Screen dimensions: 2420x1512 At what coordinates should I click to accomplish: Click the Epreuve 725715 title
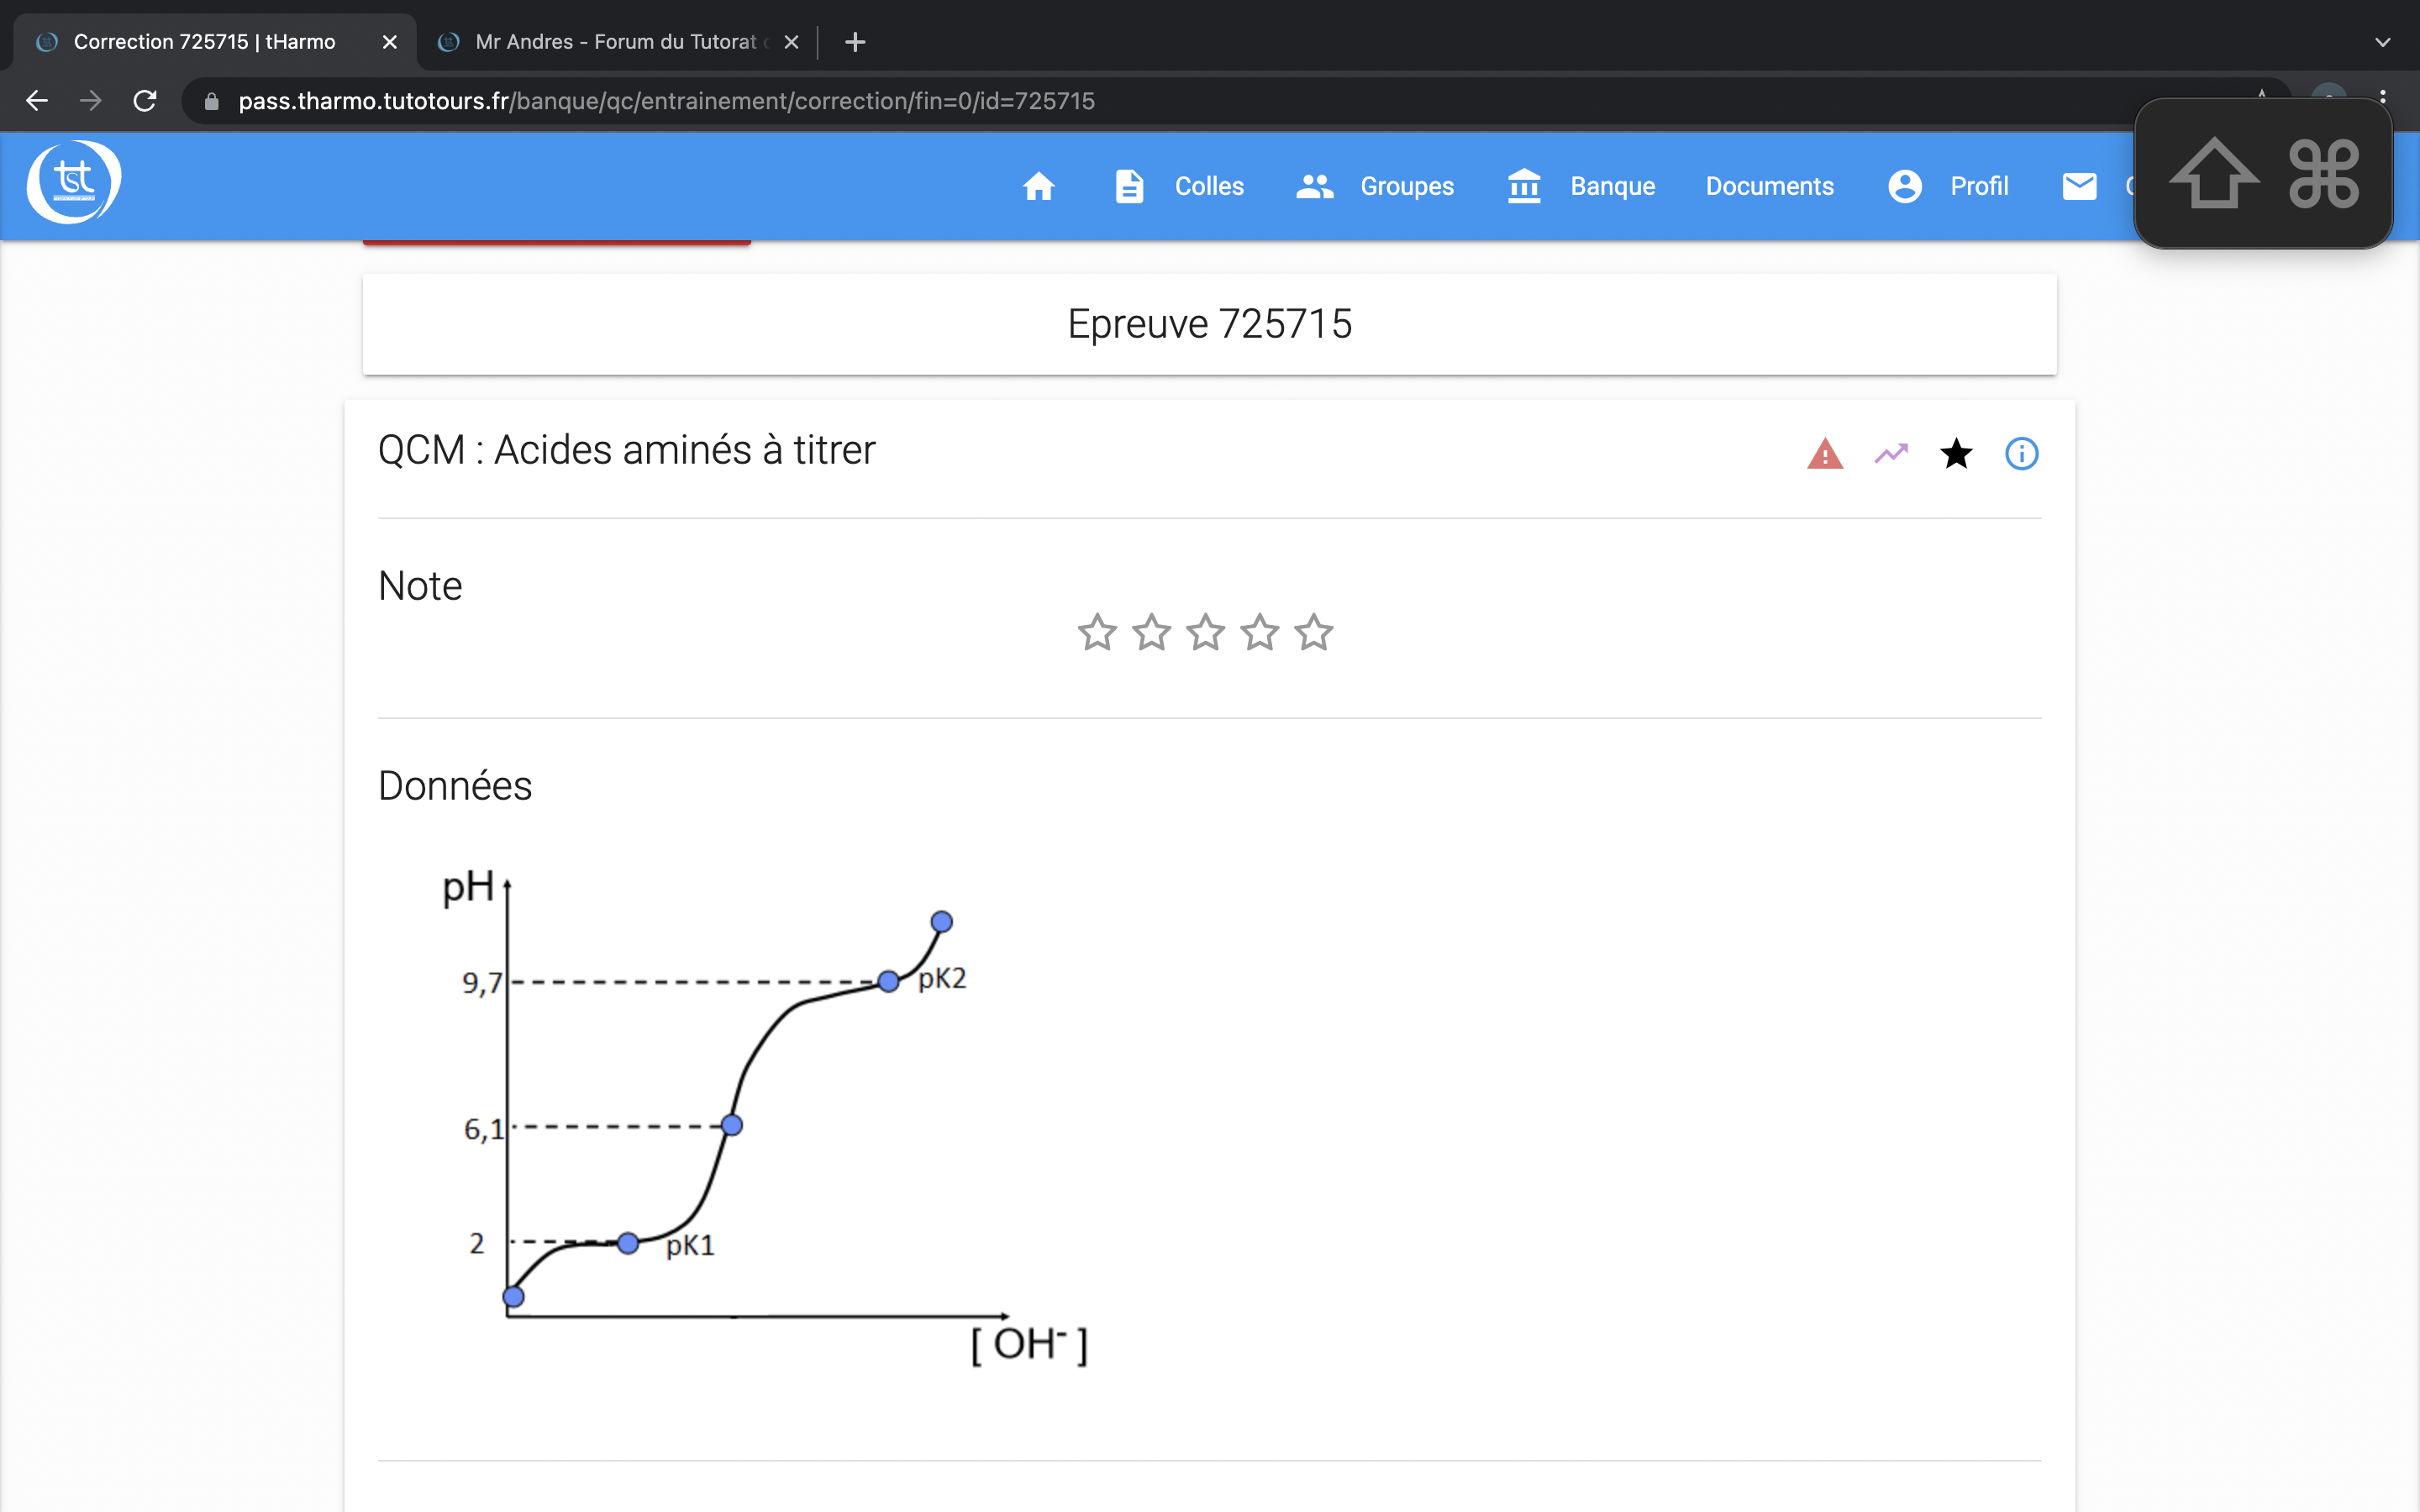pyautogui.click(x=1209, y=324)
